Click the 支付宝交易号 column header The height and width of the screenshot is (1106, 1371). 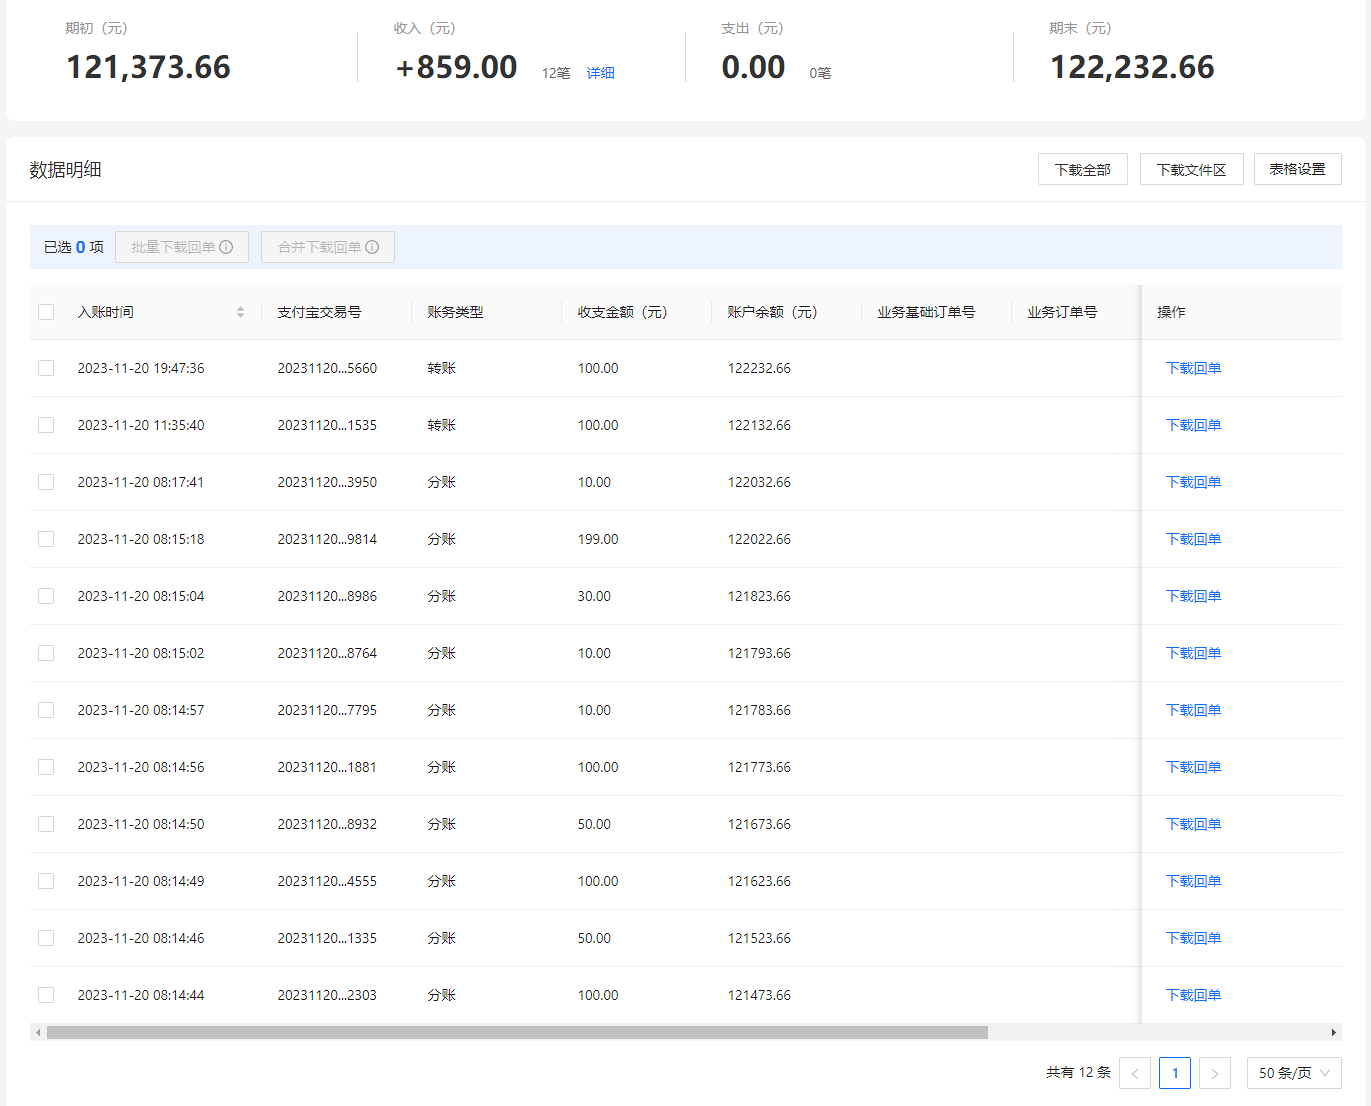pos(320,312)
